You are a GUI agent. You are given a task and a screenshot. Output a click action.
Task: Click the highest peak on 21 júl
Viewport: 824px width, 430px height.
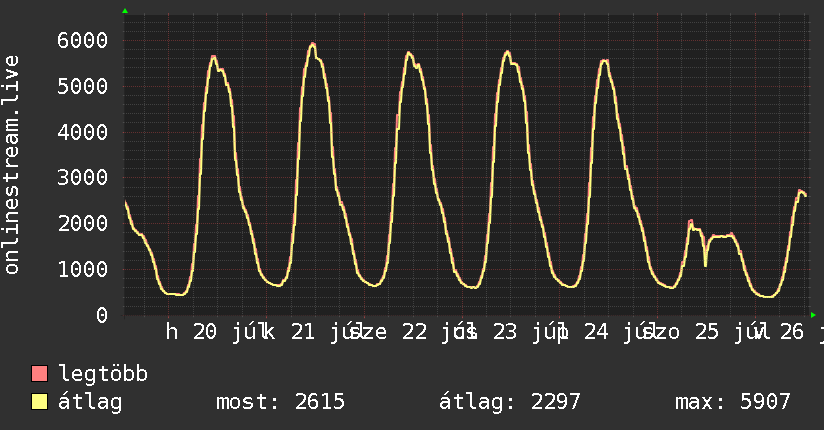313,44
